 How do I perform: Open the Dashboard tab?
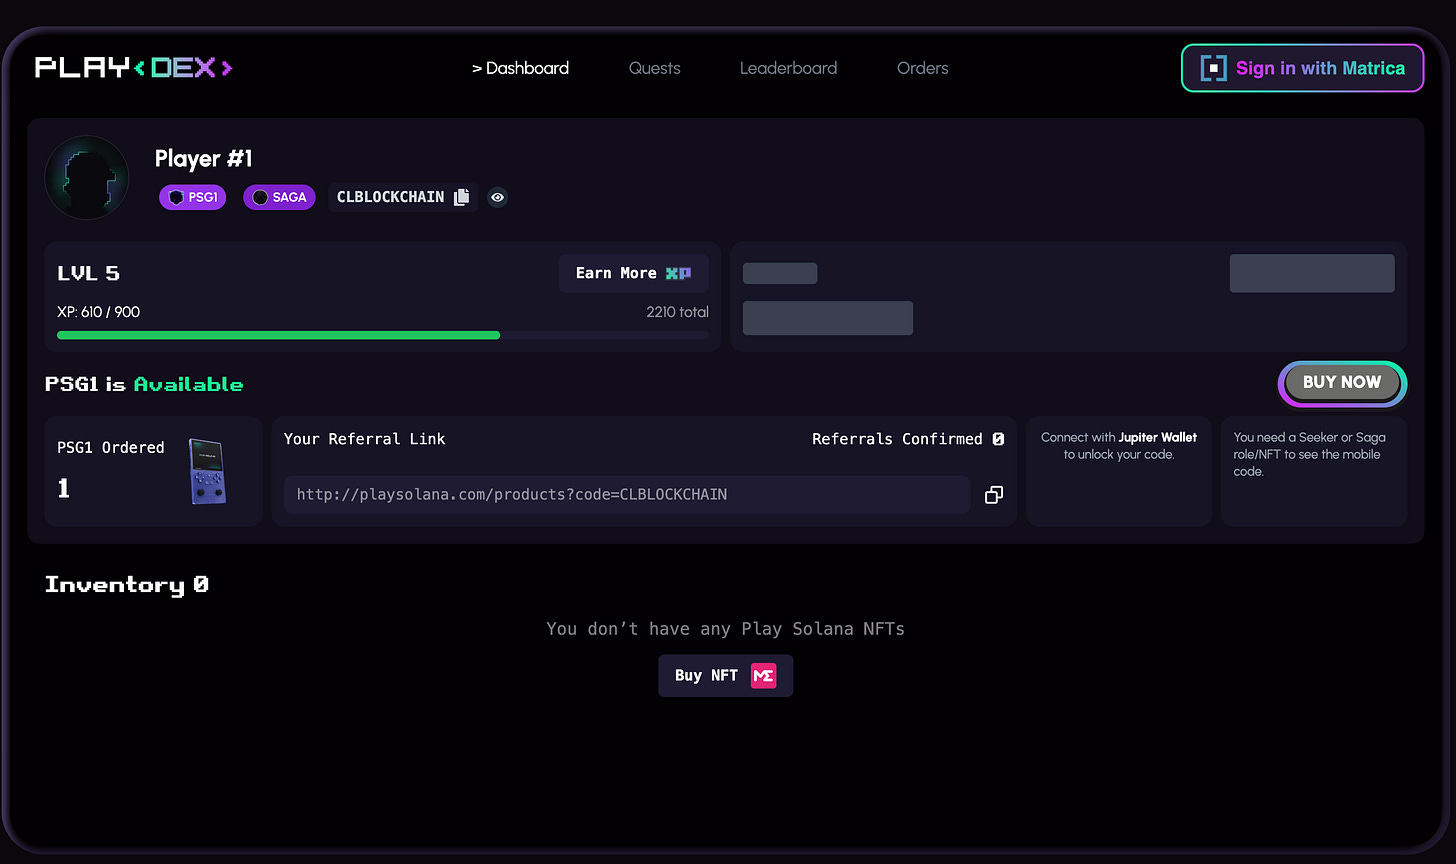520,68
